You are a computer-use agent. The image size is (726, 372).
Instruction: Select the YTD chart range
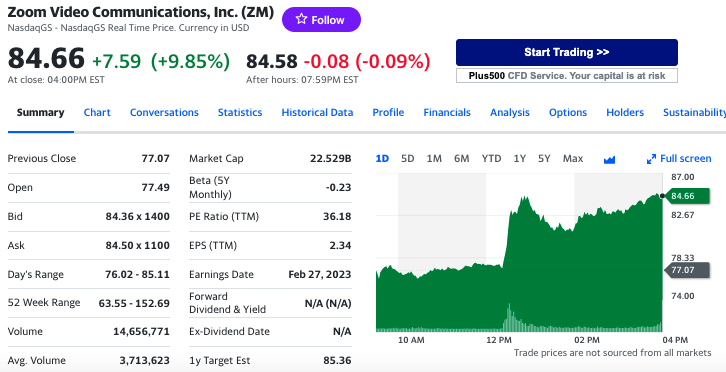(x=491, y=158)
